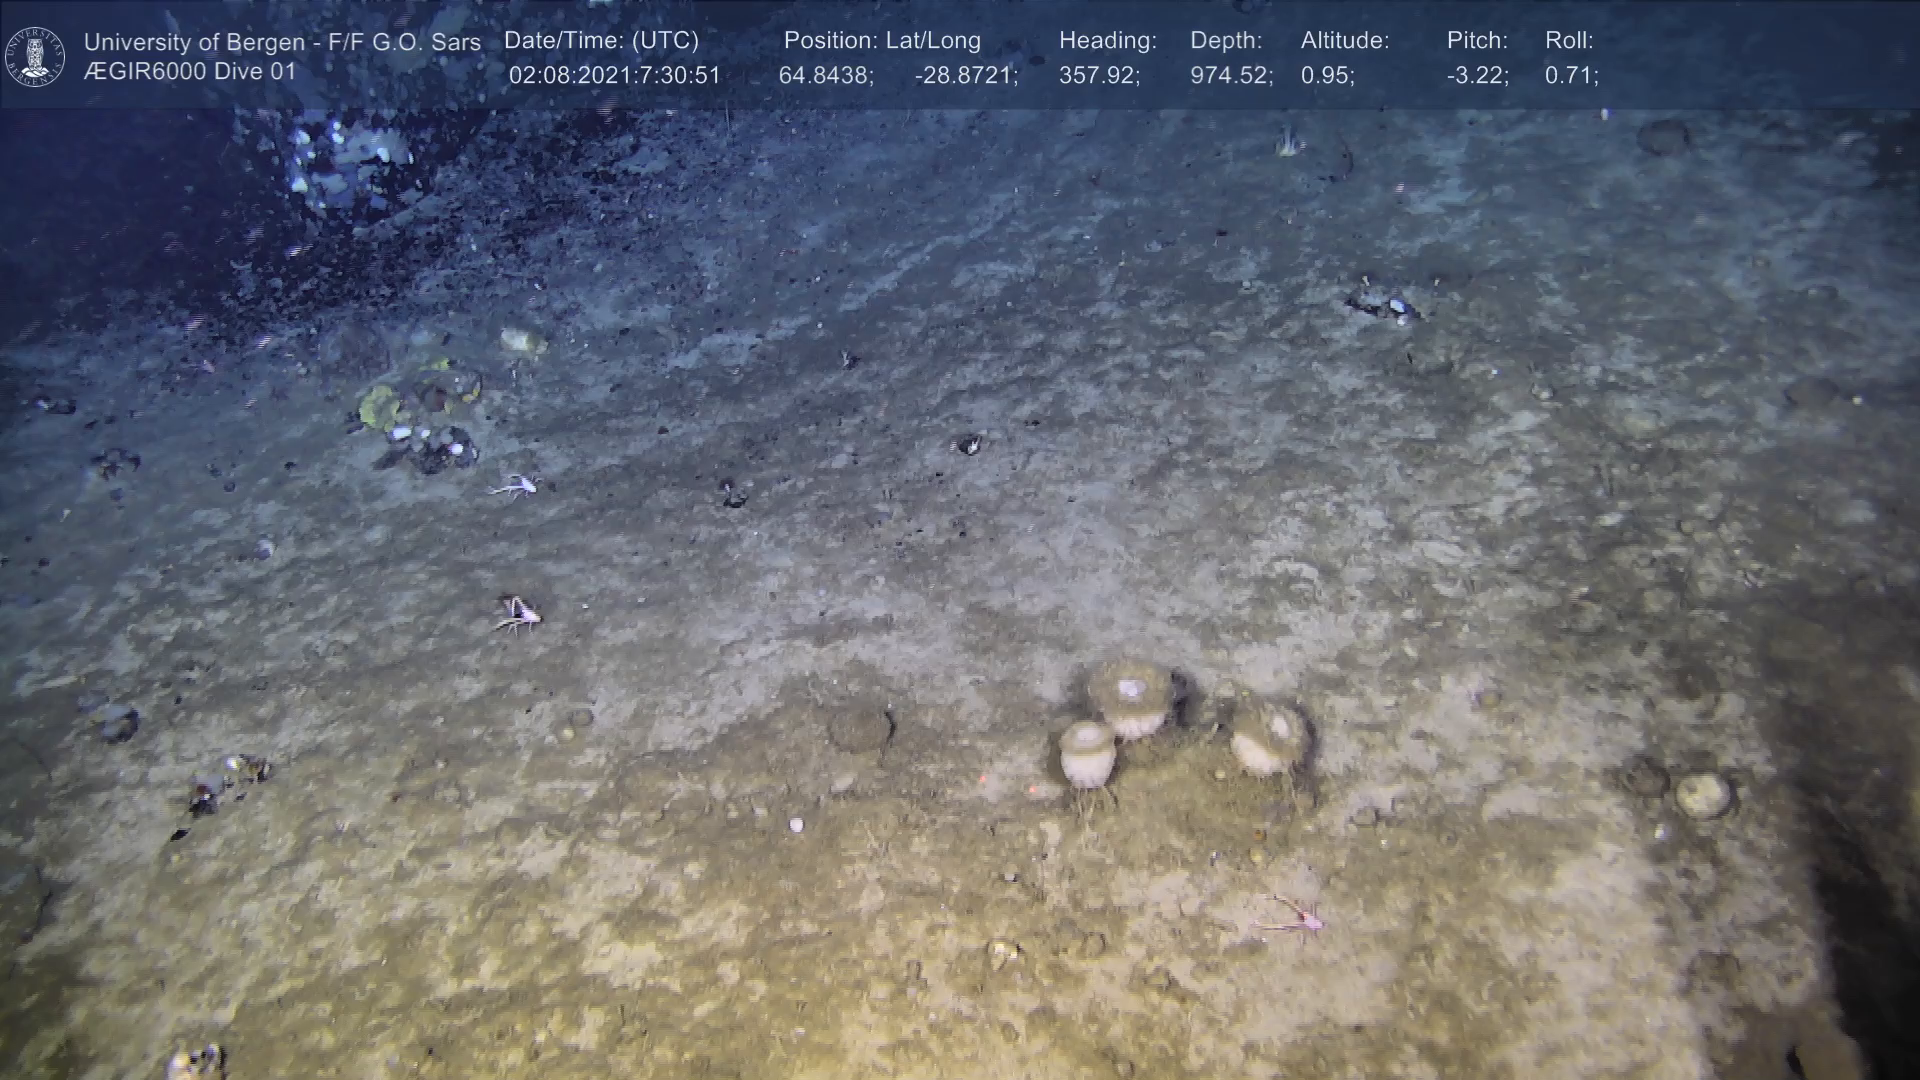The image size is (1920, 1080).
Task: Select the latitude value 64.8438
Action: [826, 76]
